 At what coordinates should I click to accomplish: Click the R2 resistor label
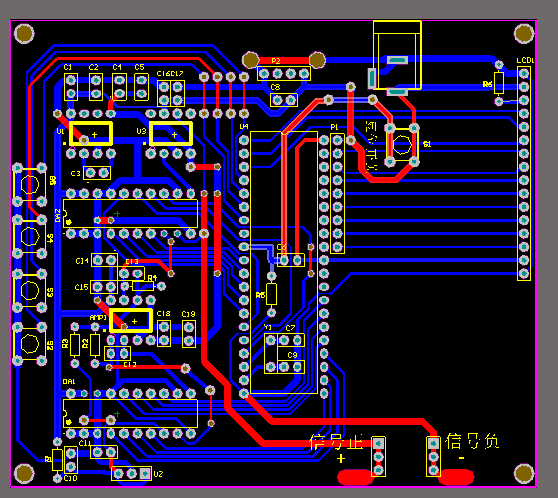(x=85, y=344)
